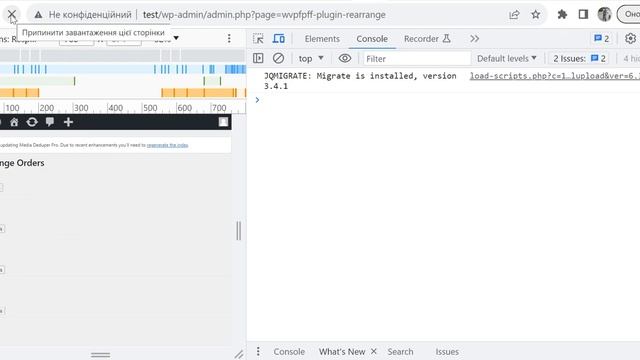Screen dimensions: 640x360
Task: Open the Extensions puzzle icon
Action: pyautogui.click(x=562, y=15)
